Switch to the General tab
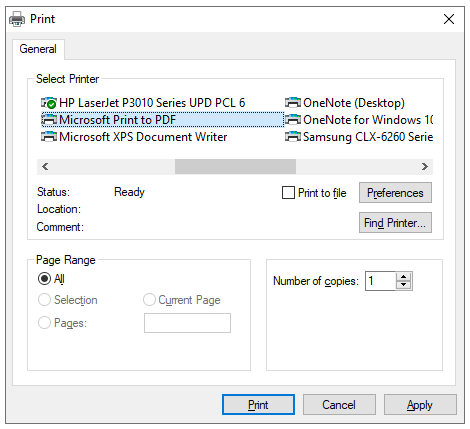Viewport: 470px width, 429px height. click(38, 49)
